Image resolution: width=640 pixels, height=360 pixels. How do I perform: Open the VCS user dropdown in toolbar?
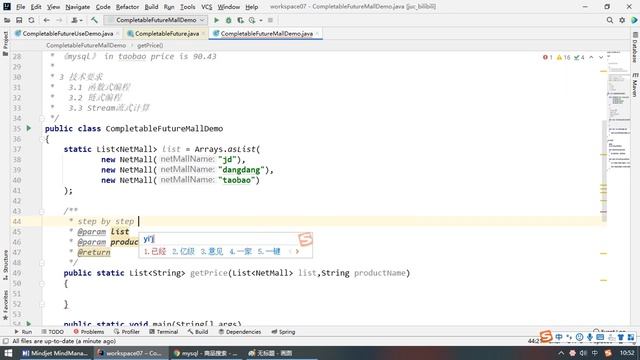click(x=77, y=20)
